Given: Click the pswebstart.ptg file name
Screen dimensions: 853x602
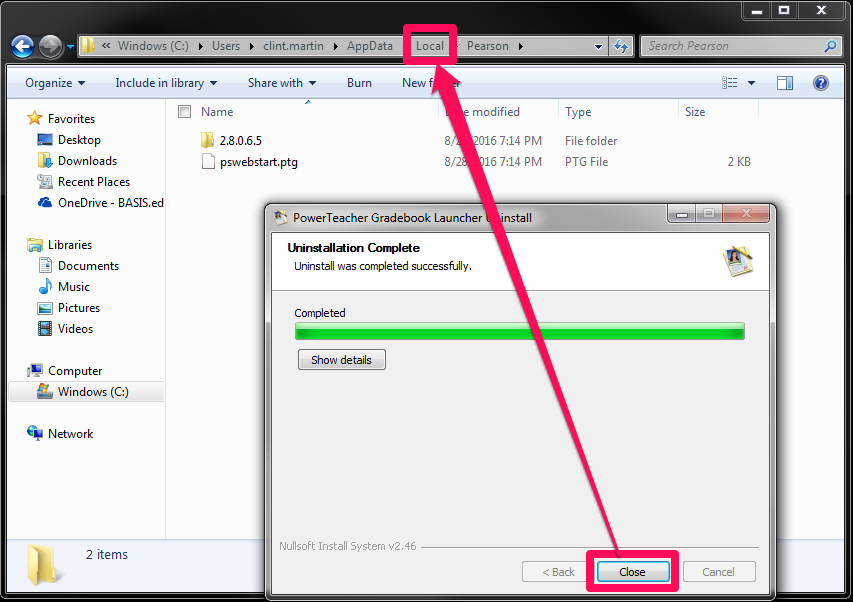Looking at the screenshot, I should (x=259, y=162).
